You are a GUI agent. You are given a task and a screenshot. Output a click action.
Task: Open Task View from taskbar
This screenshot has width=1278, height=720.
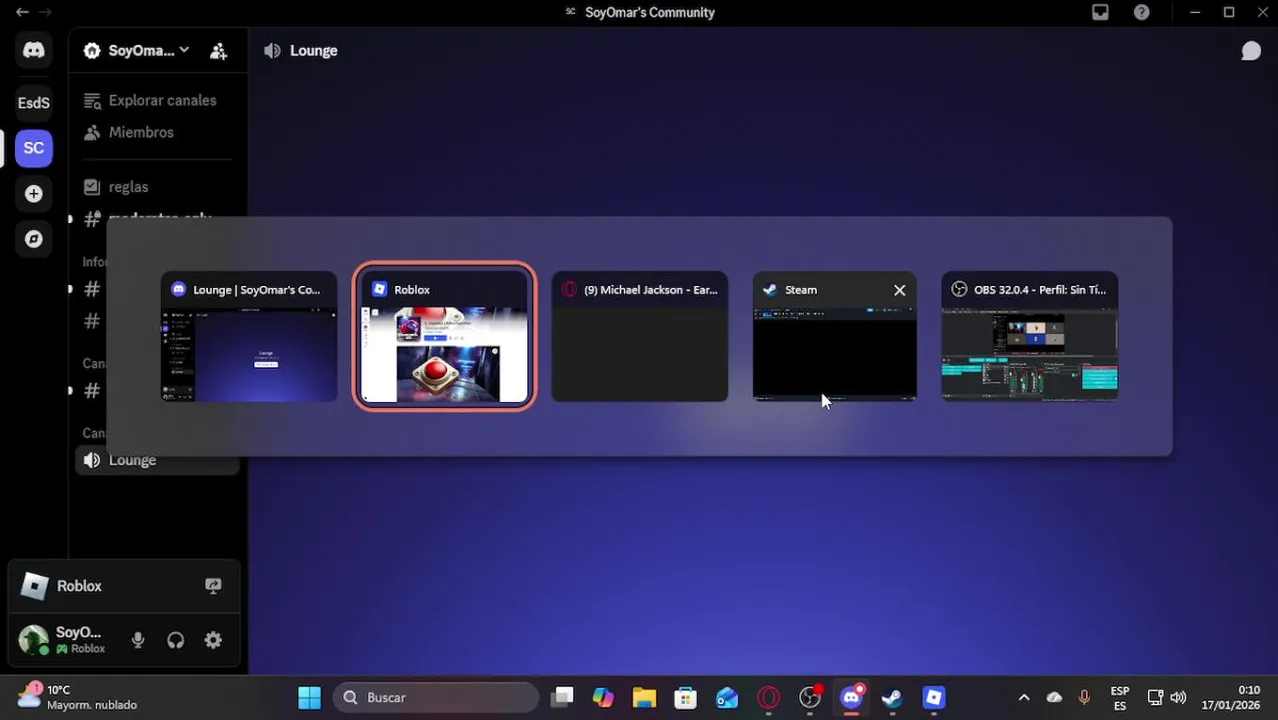click(x=562, y=697)
